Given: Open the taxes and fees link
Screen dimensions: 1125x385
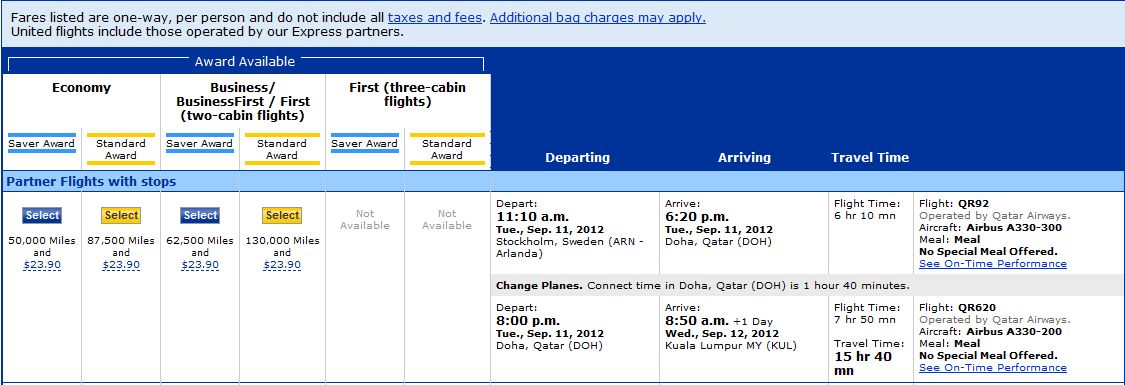Looking at the screenshot, I should pyautogui.click(x=435, y=18).
